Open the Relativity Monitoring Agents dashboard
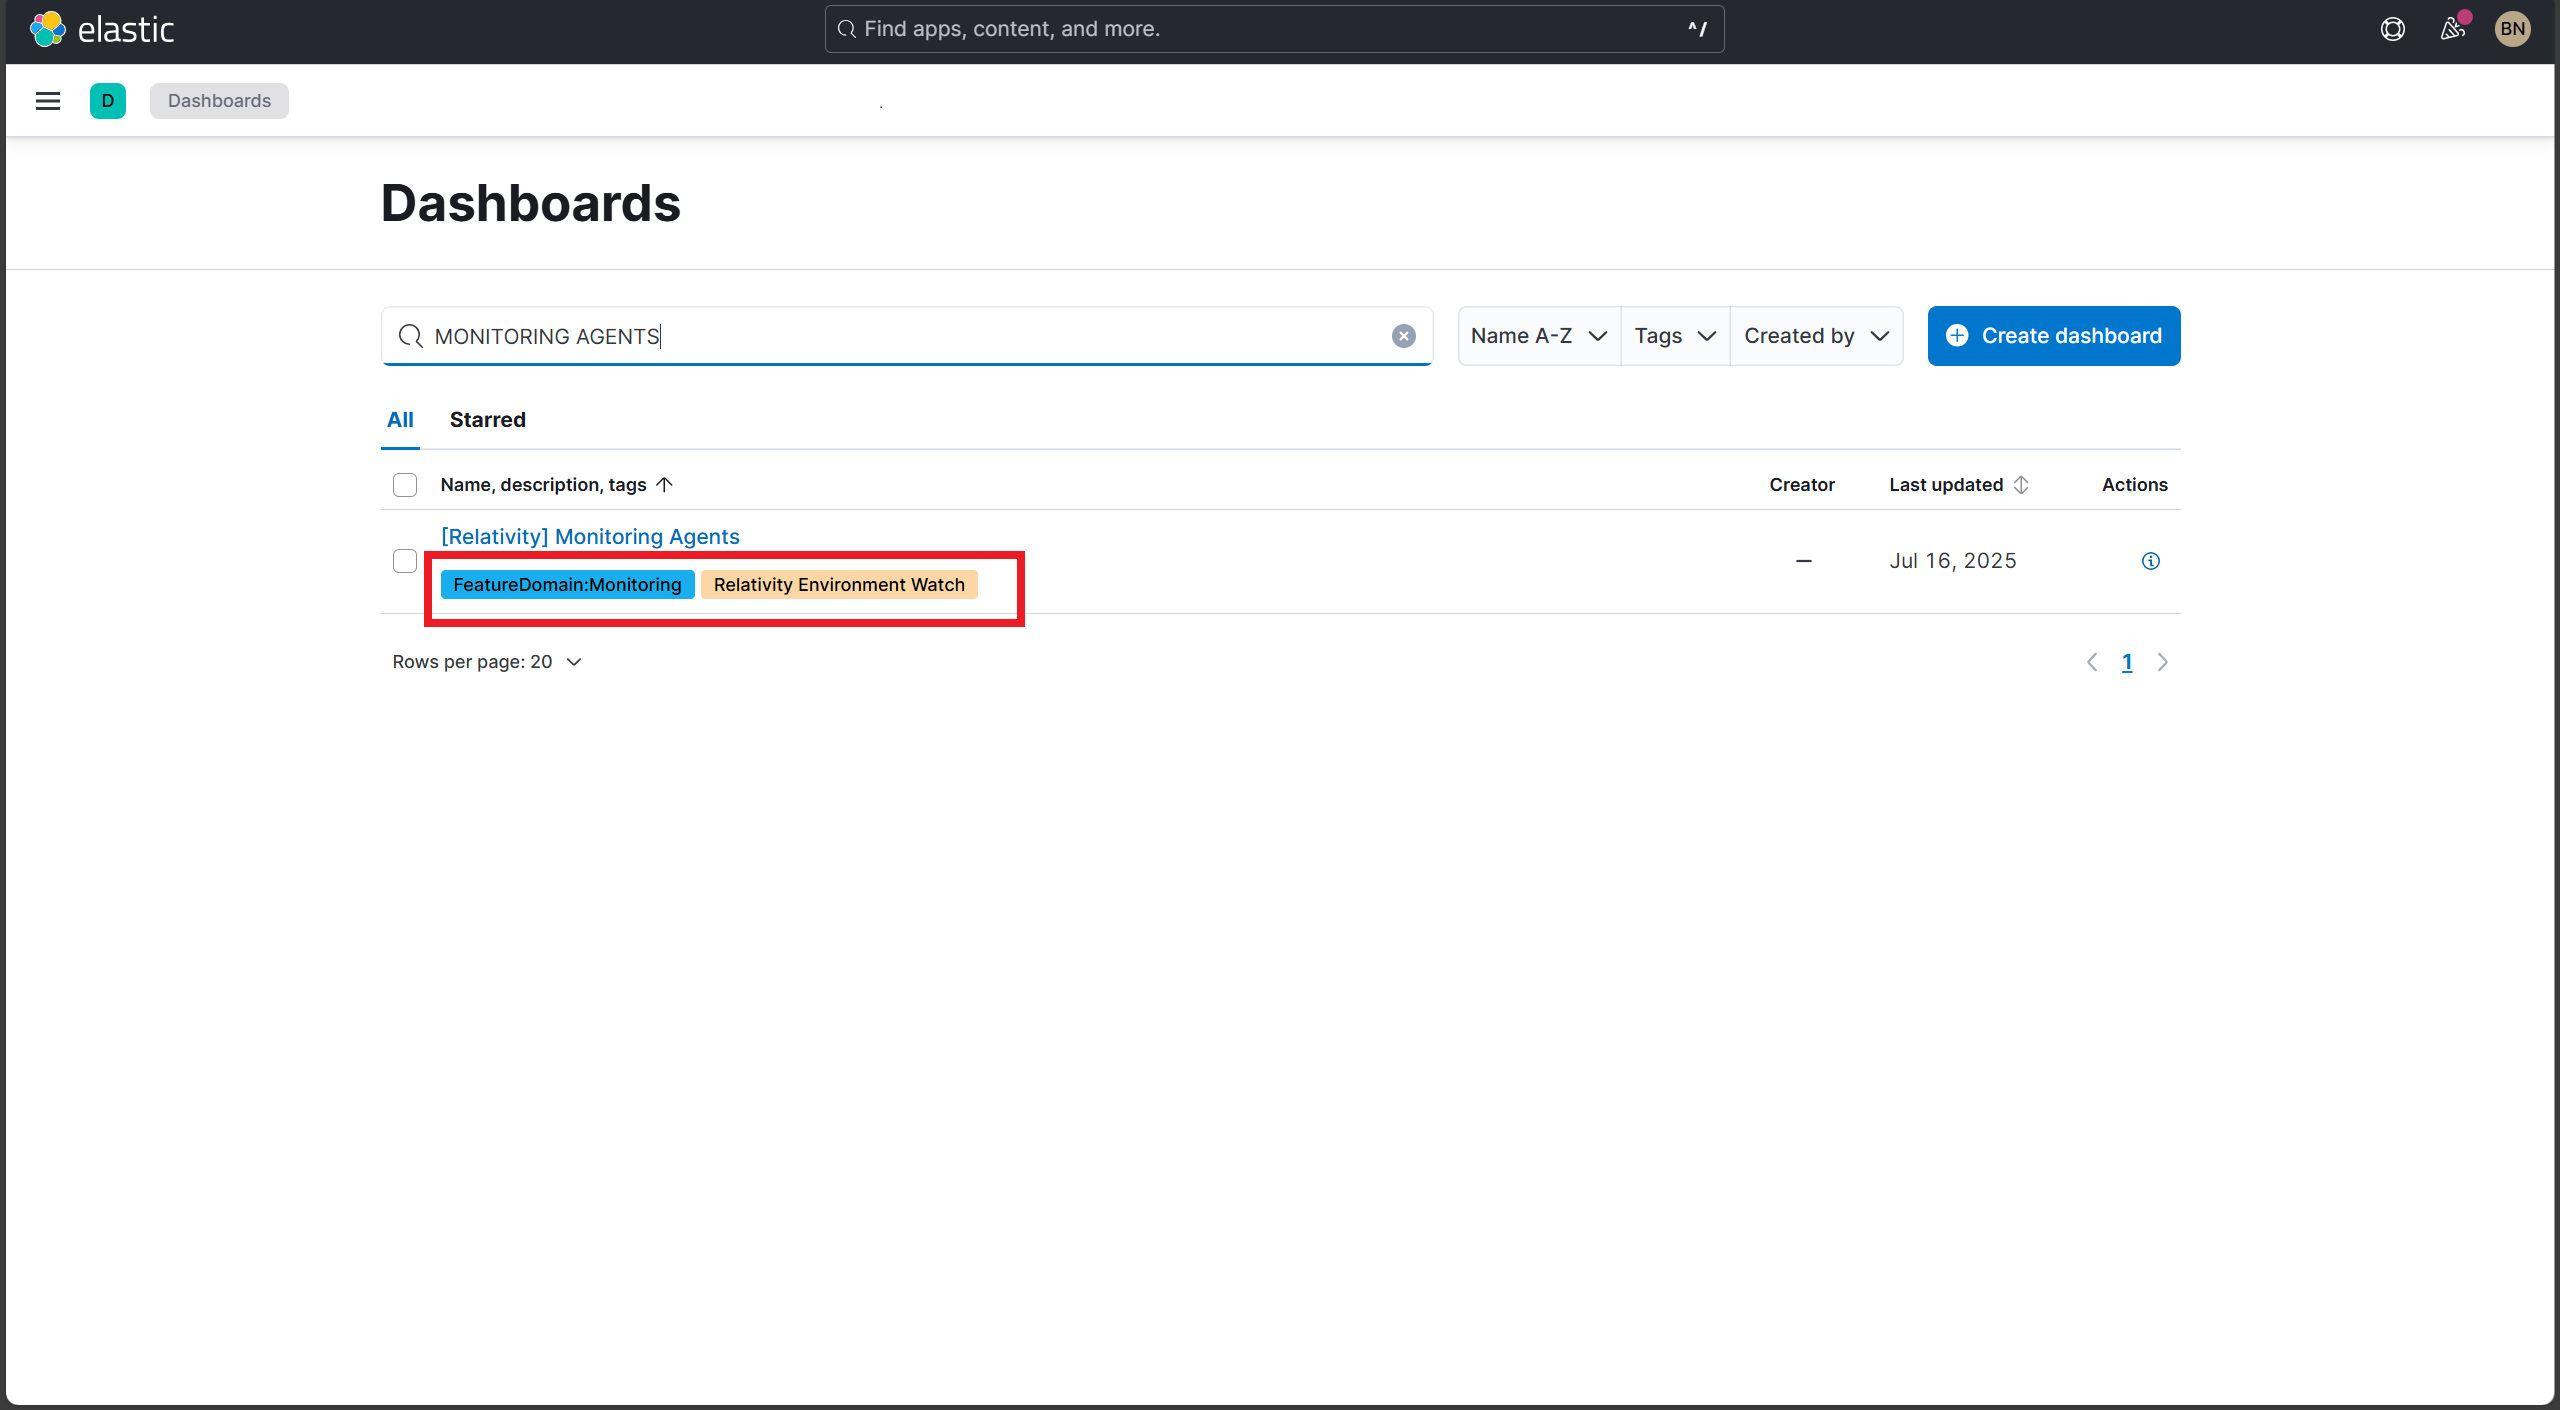2560x1410 pixels. (590, 536)
